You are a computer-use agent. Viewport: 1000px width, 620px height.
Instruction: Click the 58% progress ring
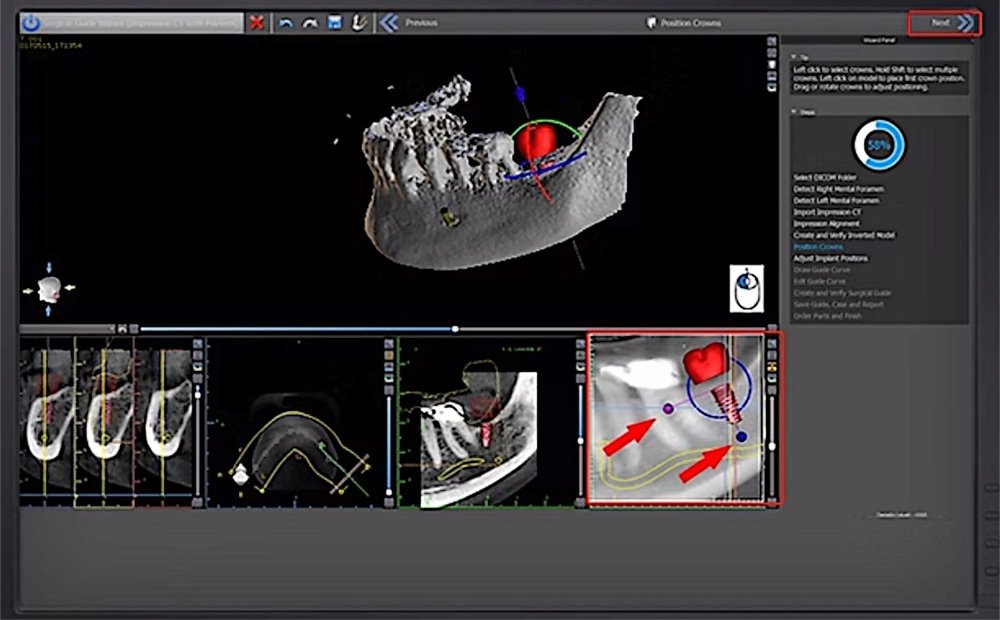879,145
